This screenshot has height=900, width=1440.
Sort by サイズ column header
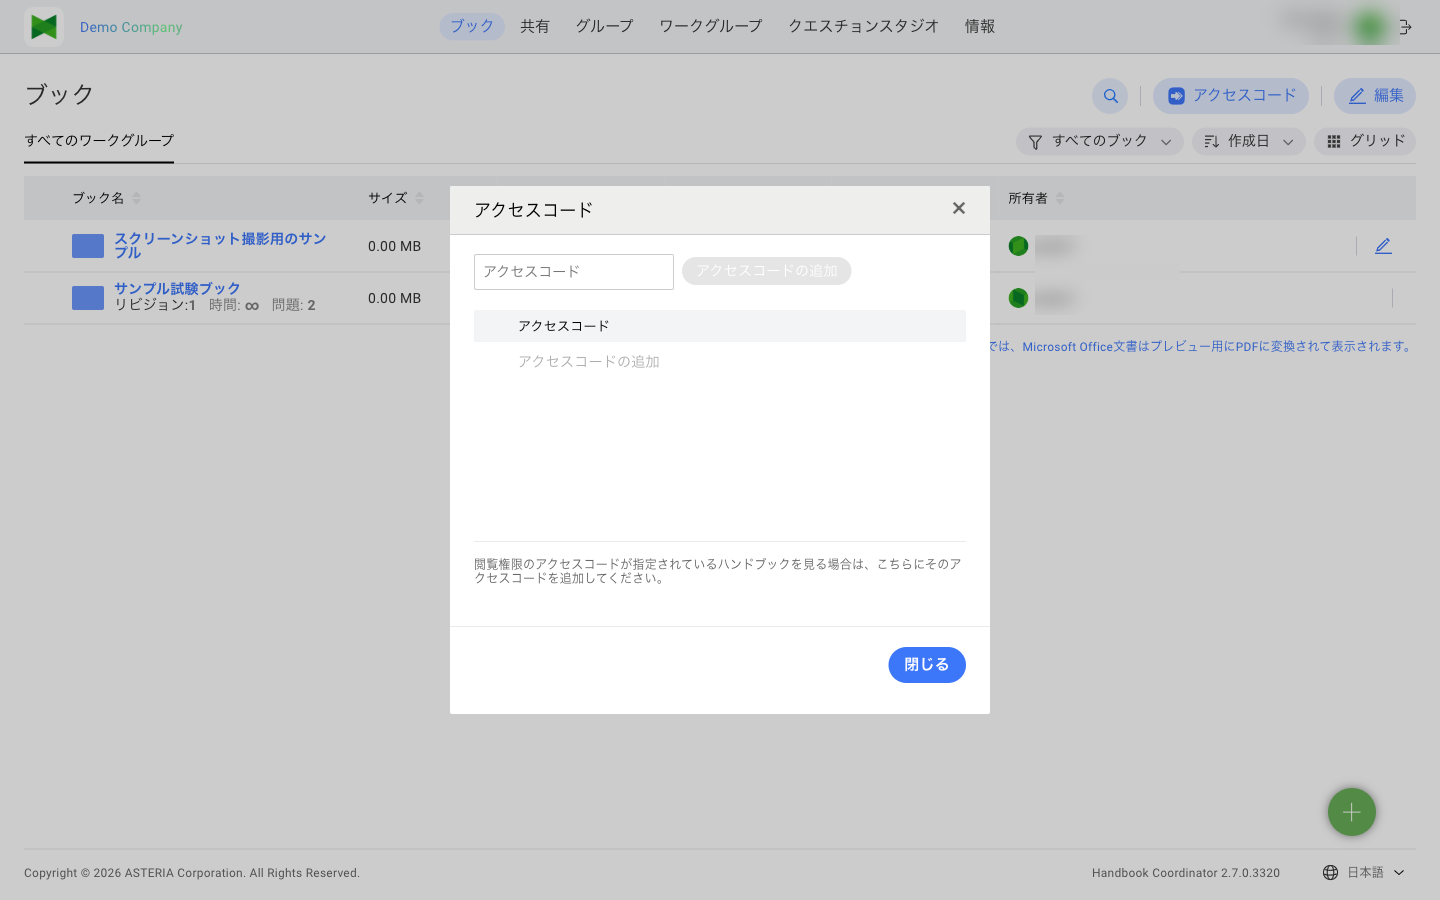click(396, 198)
